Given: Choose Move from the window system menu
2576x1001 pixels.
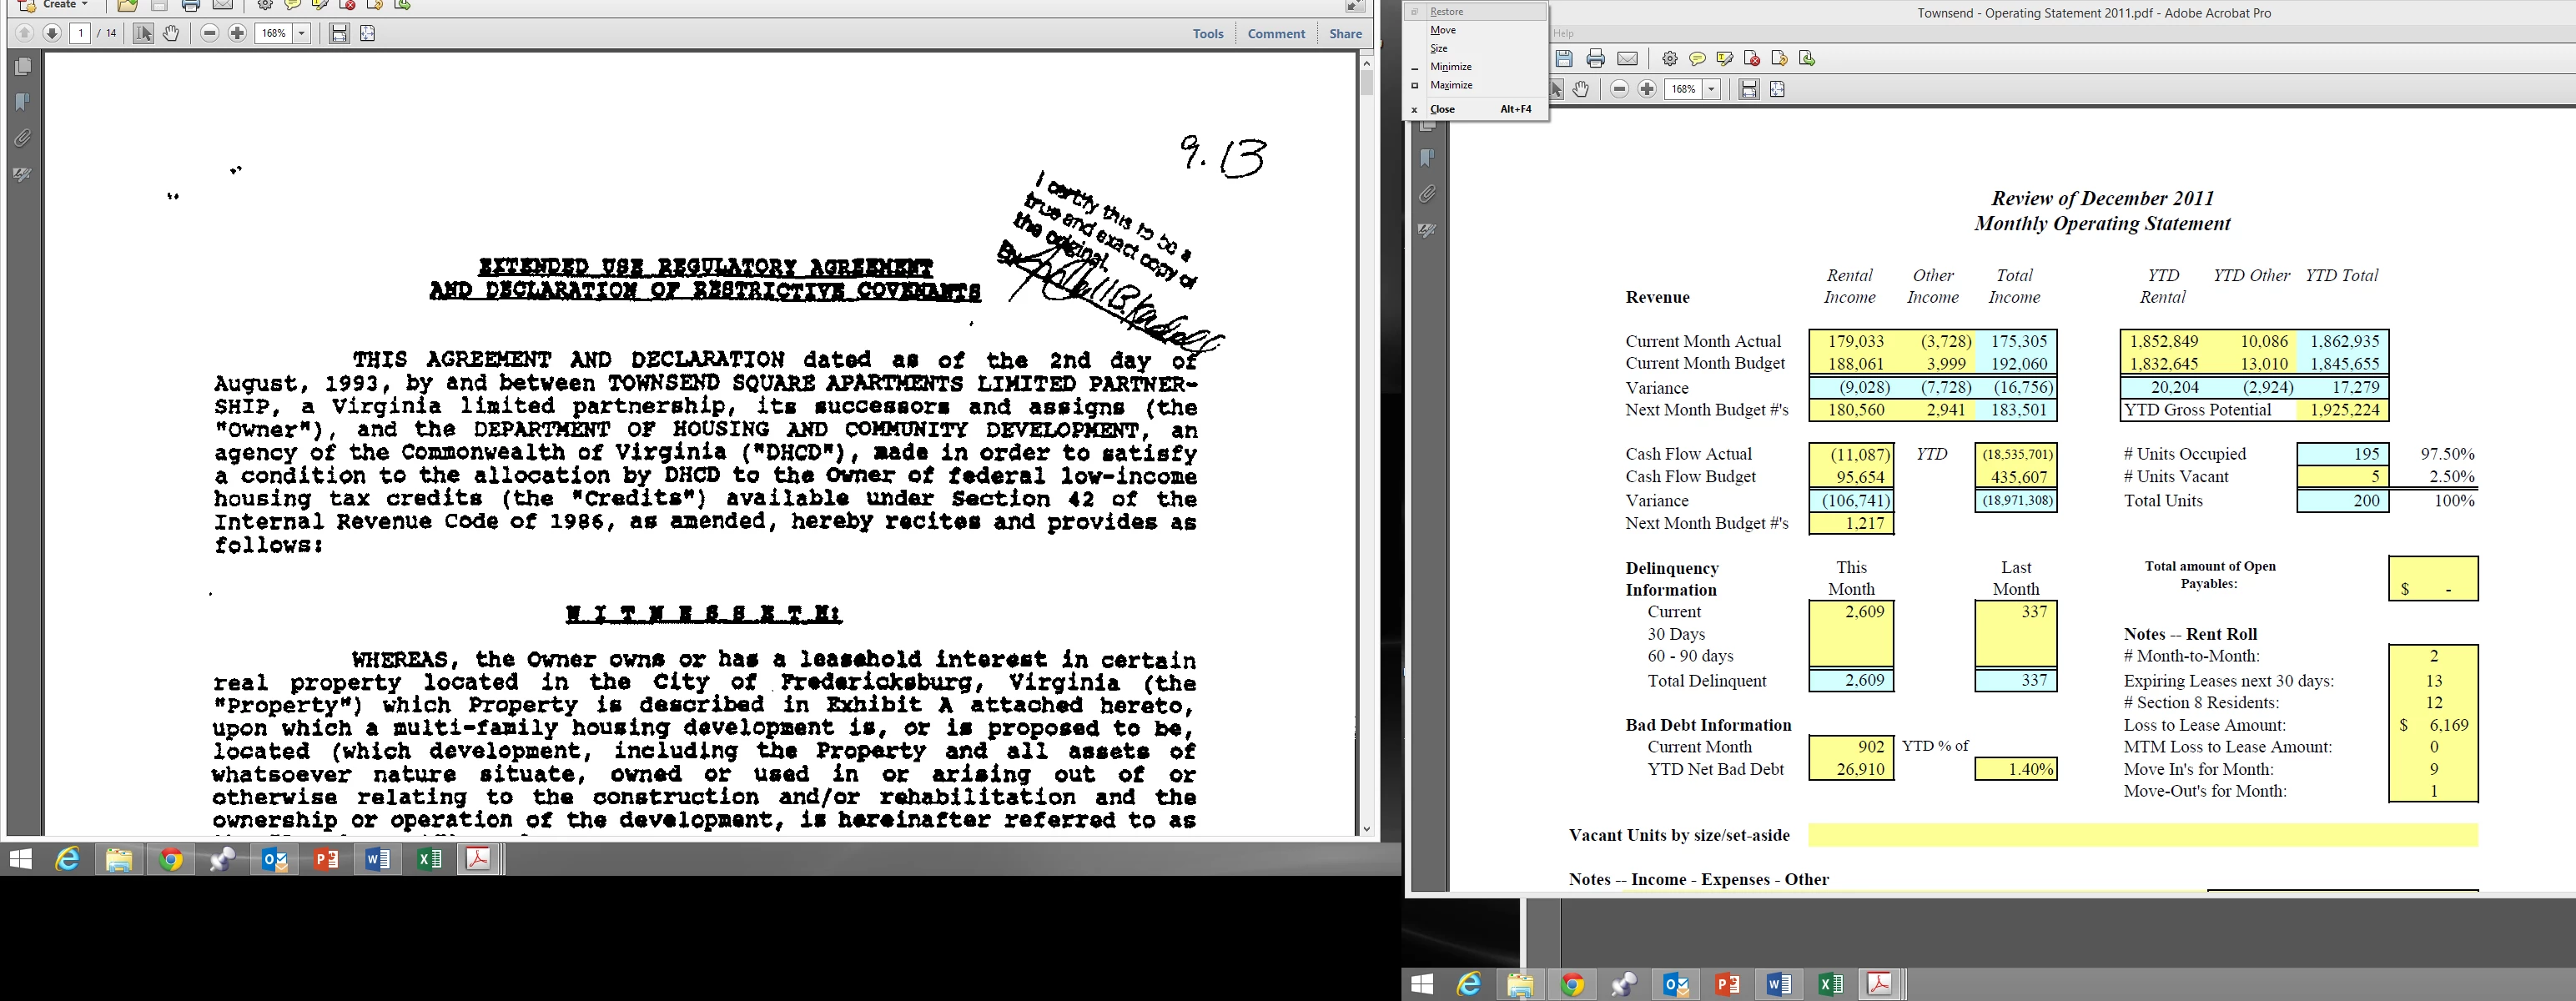Looking at the screenshot, I should point(1443,30).
